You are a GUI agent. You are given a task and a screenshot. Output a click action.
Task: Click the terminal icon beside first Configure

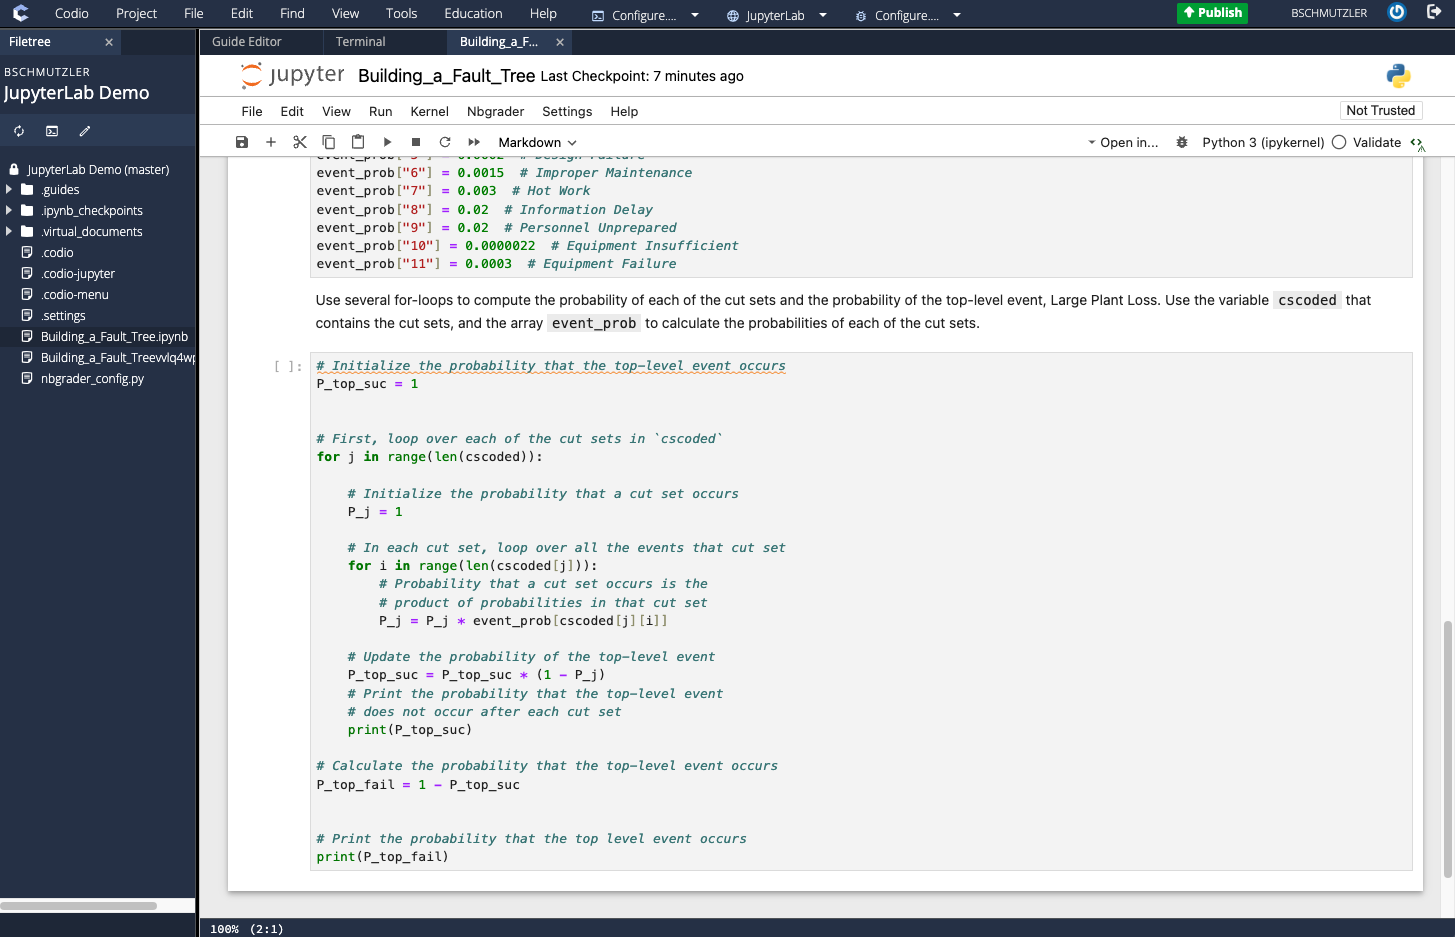[x=598, y=16]
